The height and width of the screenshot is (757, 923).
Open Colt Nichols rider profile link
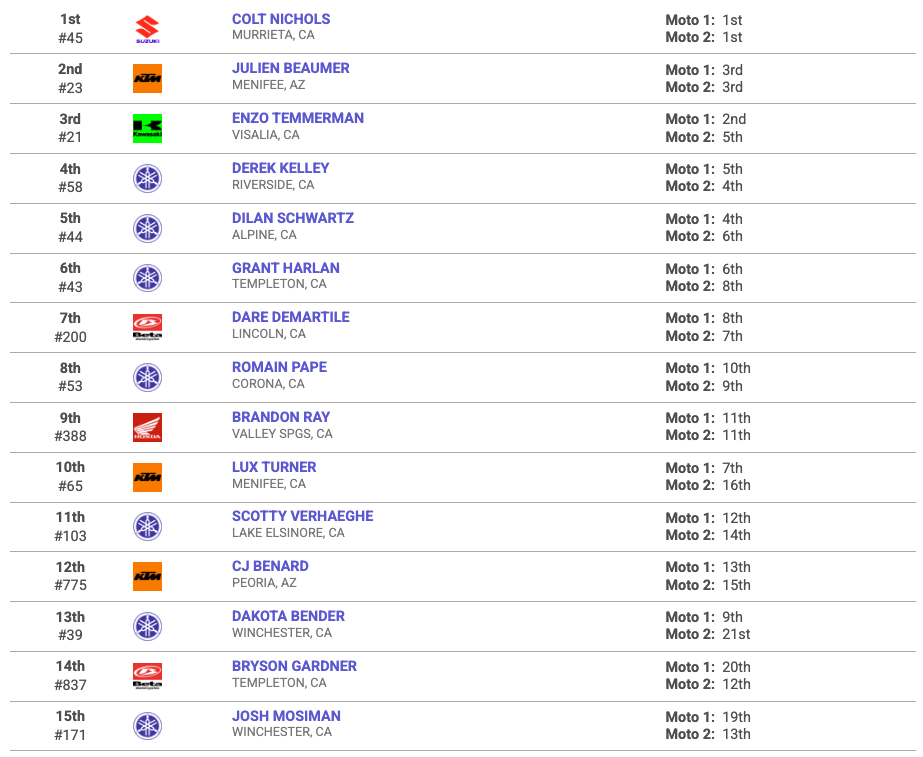tap(281, 19)
